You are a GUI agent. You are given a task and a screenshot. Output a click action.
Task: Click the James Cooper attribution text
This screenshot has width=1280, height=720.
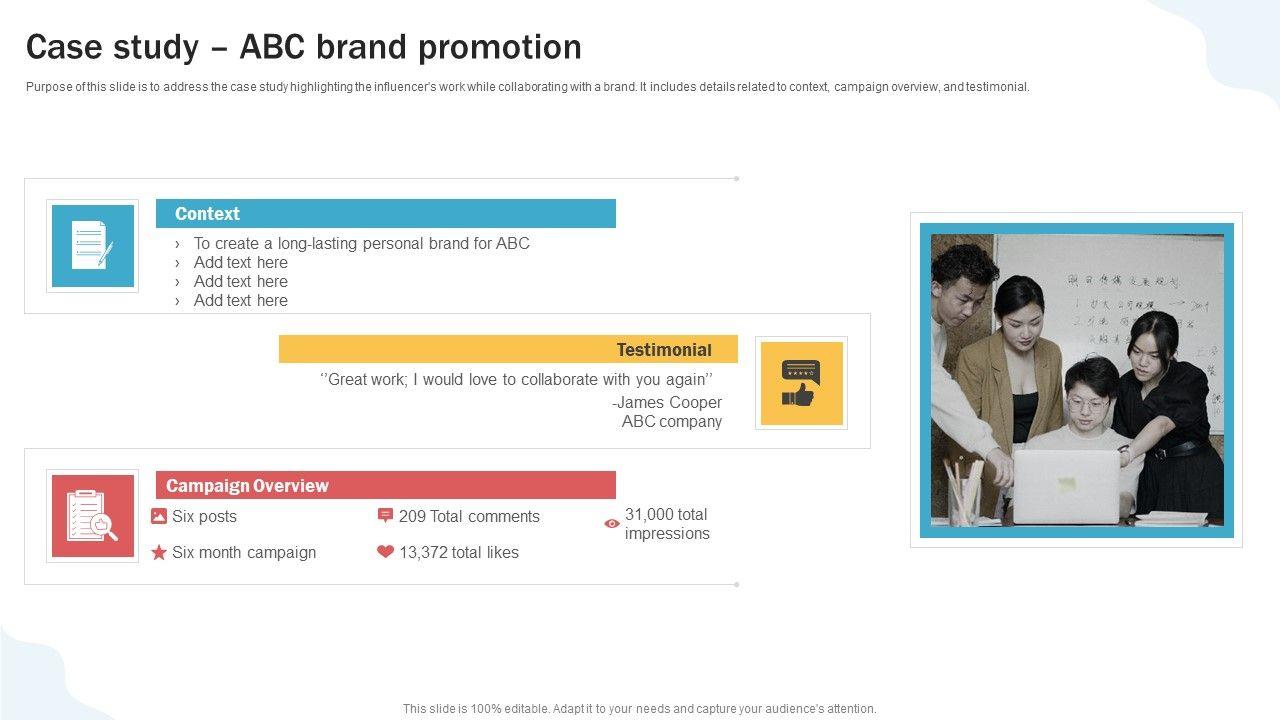click(x=668, y=402)
